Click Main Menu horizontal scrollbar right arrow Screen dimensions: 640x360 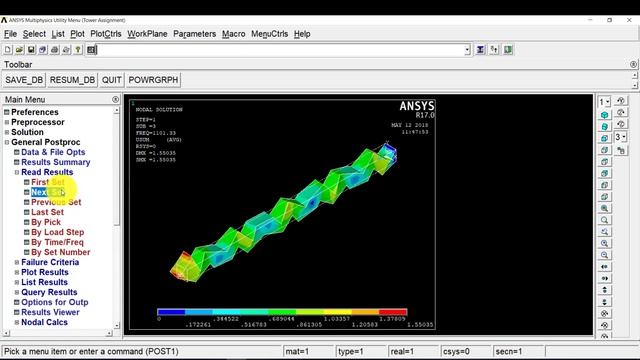click(109, 333)
